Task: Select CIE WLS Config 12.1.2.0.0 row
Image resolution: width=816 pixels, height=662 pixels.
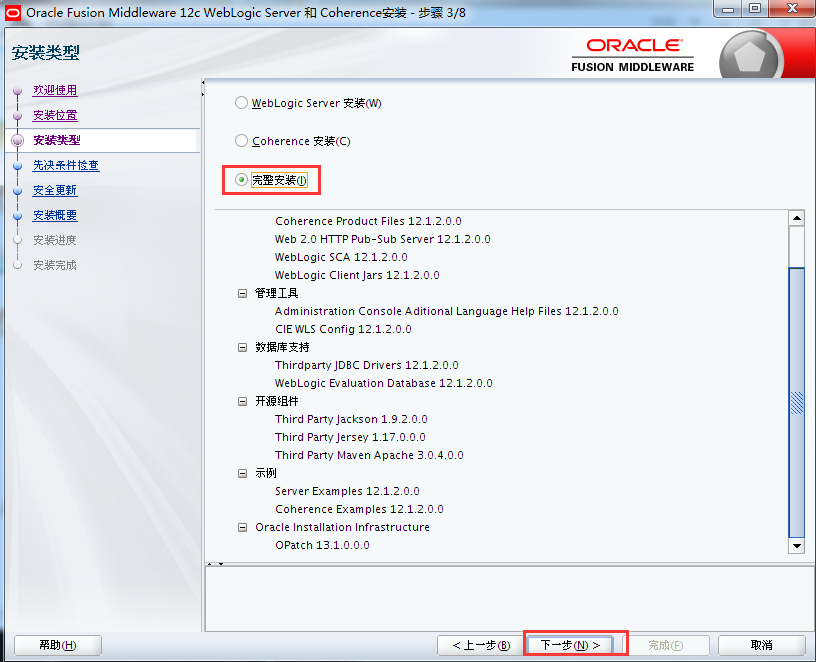Action: click(343, 329)
